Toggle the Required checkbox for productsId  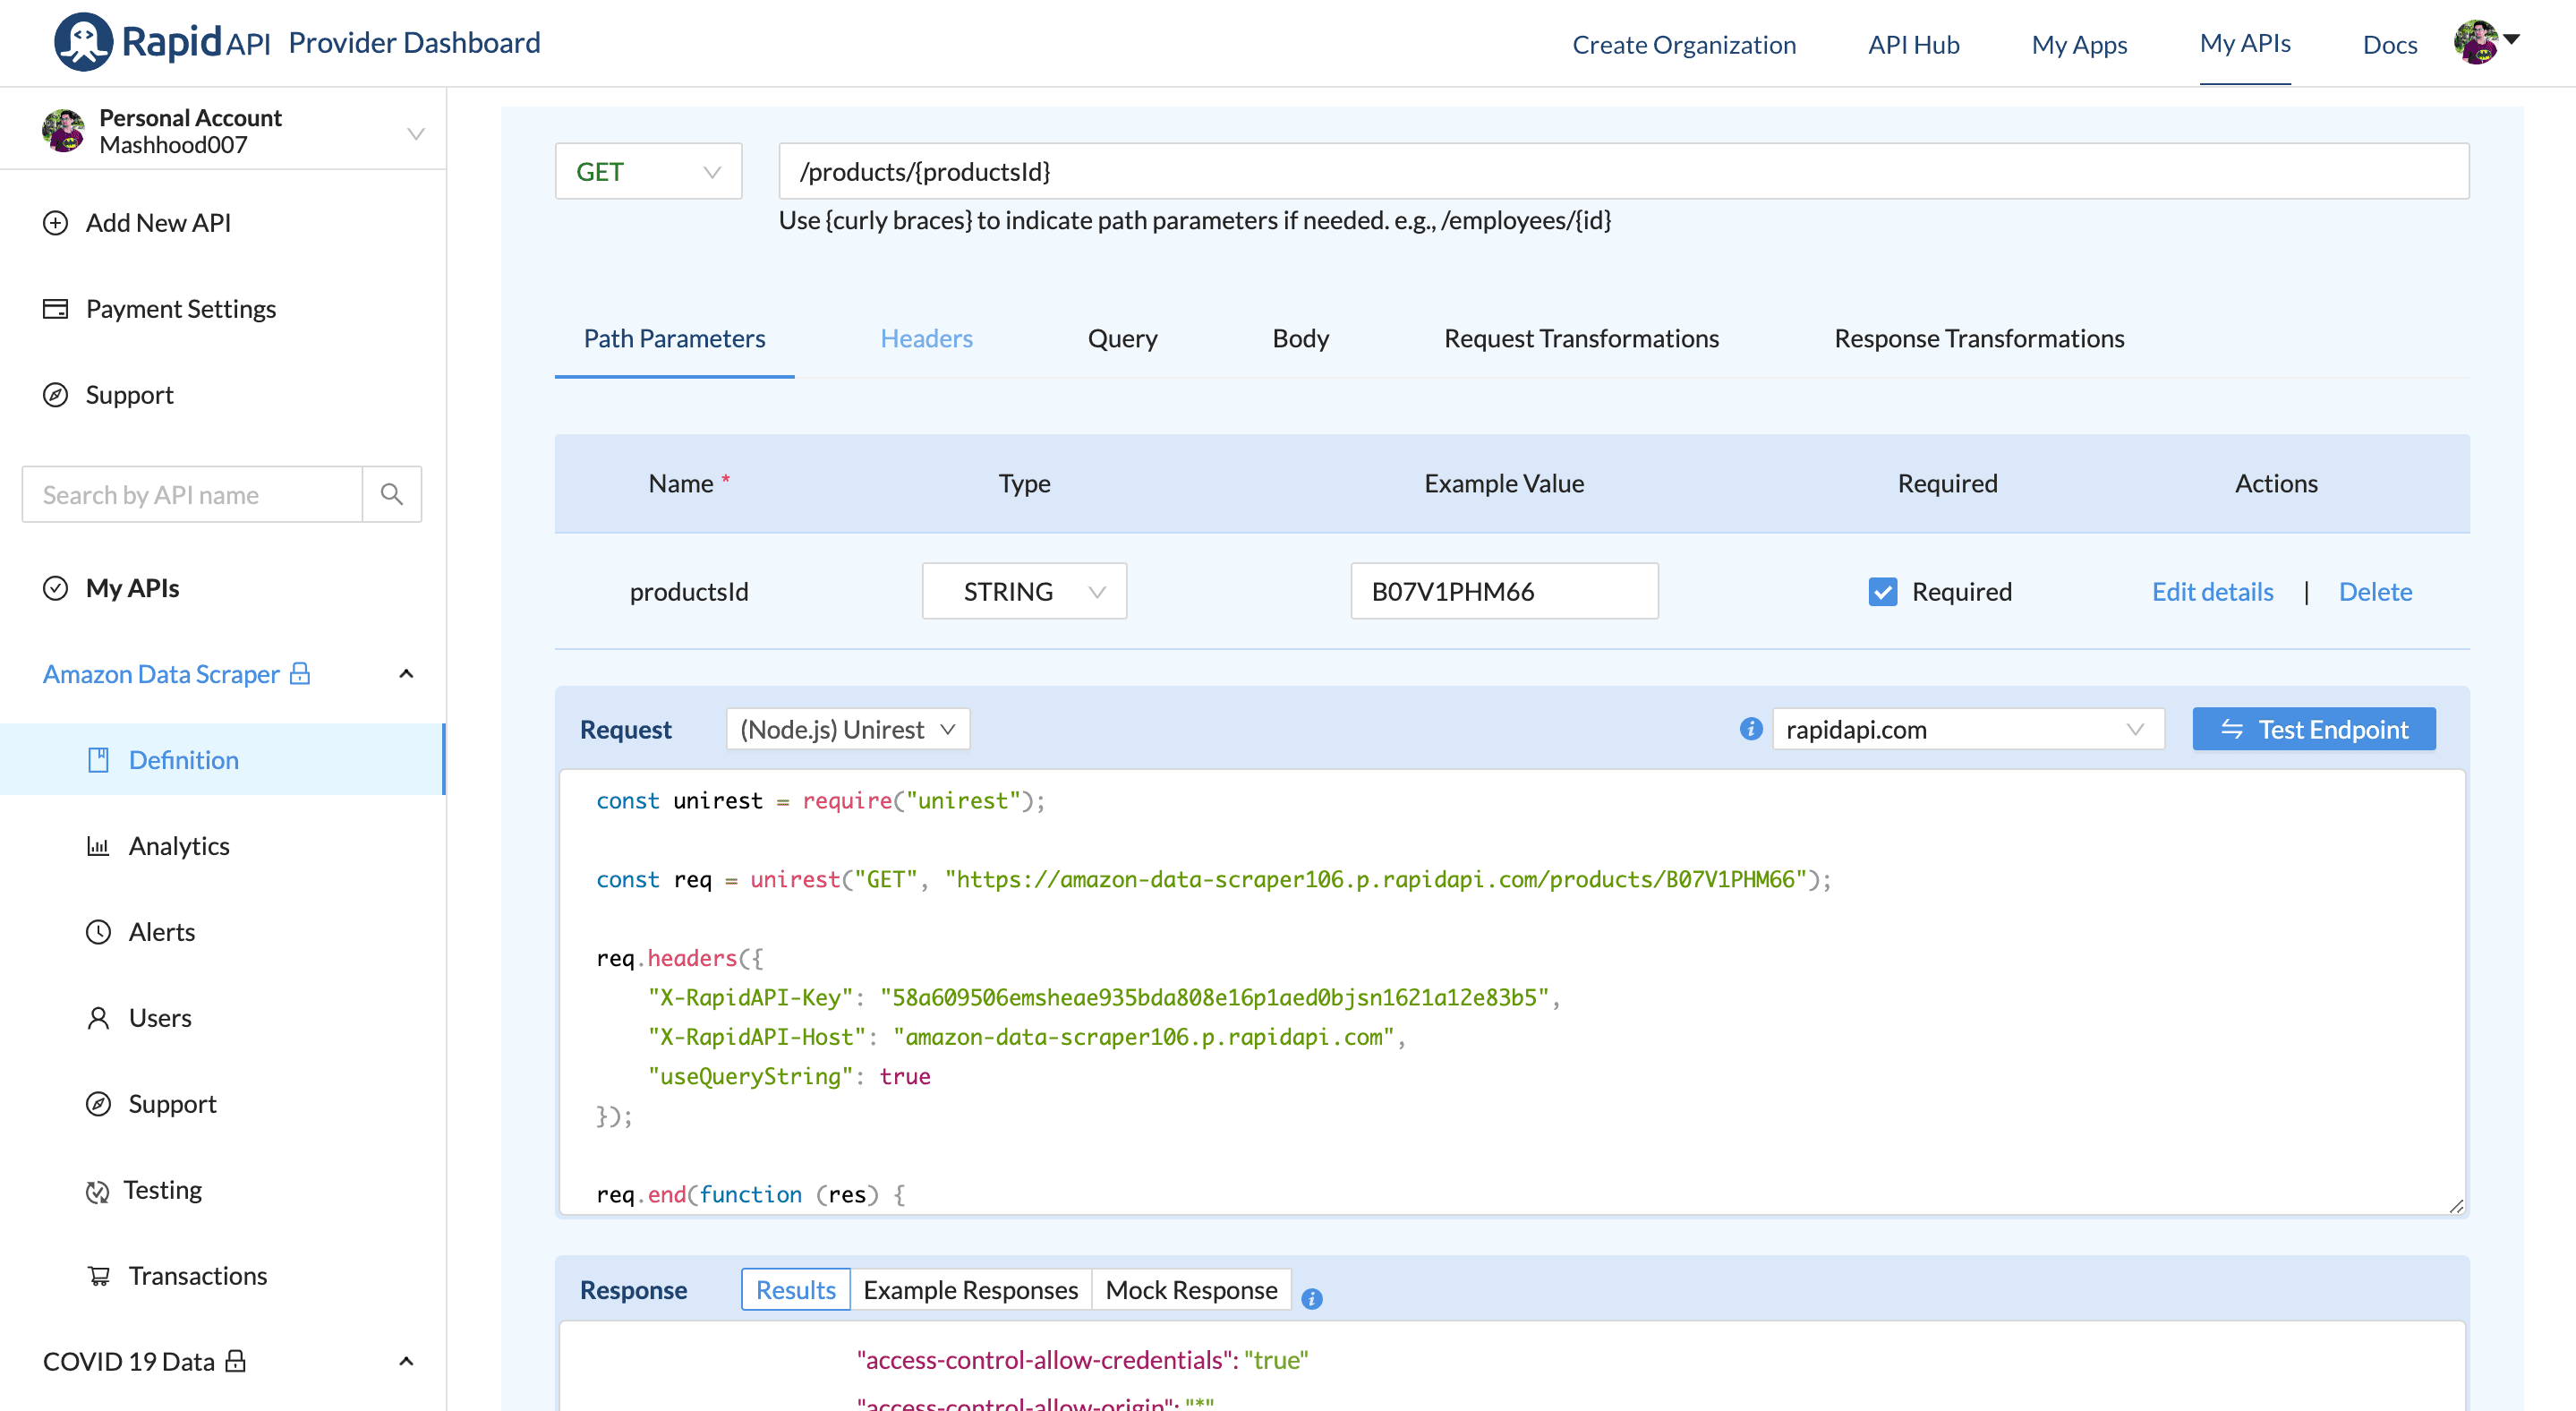click(x=1881, y=591)
